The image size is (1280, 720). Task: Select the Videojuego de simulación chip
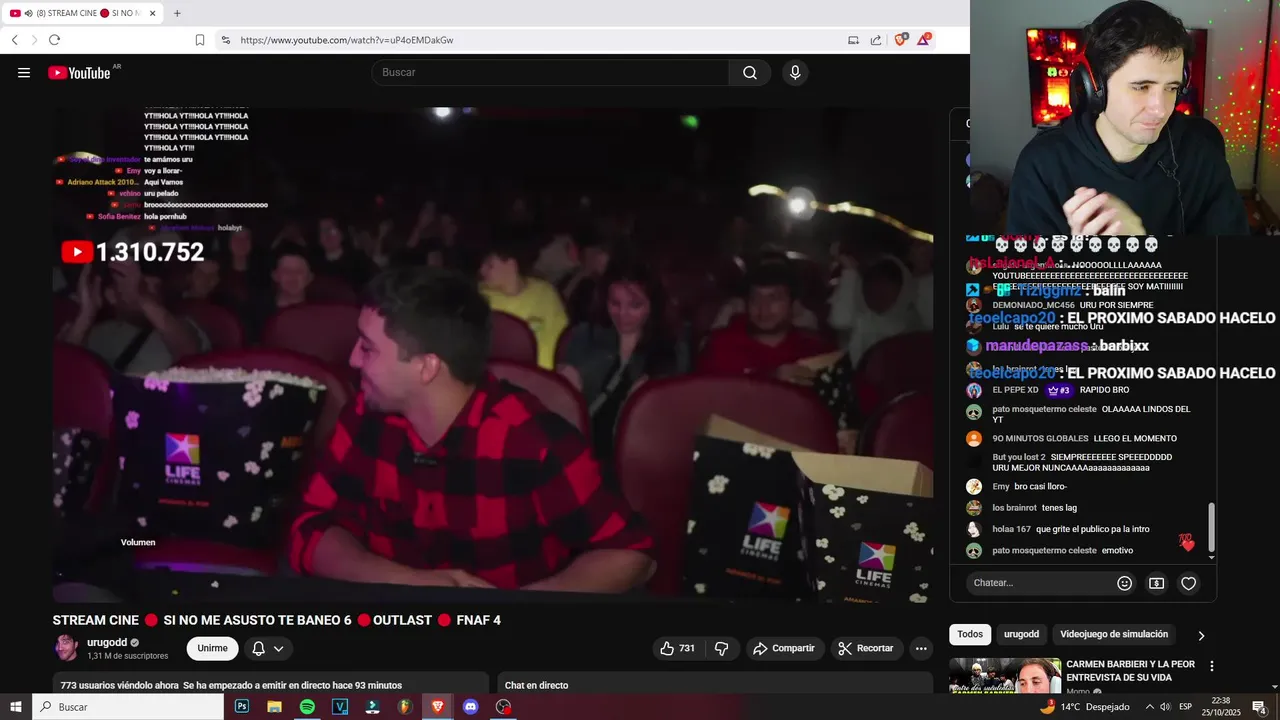click(x=1114, y=634)
